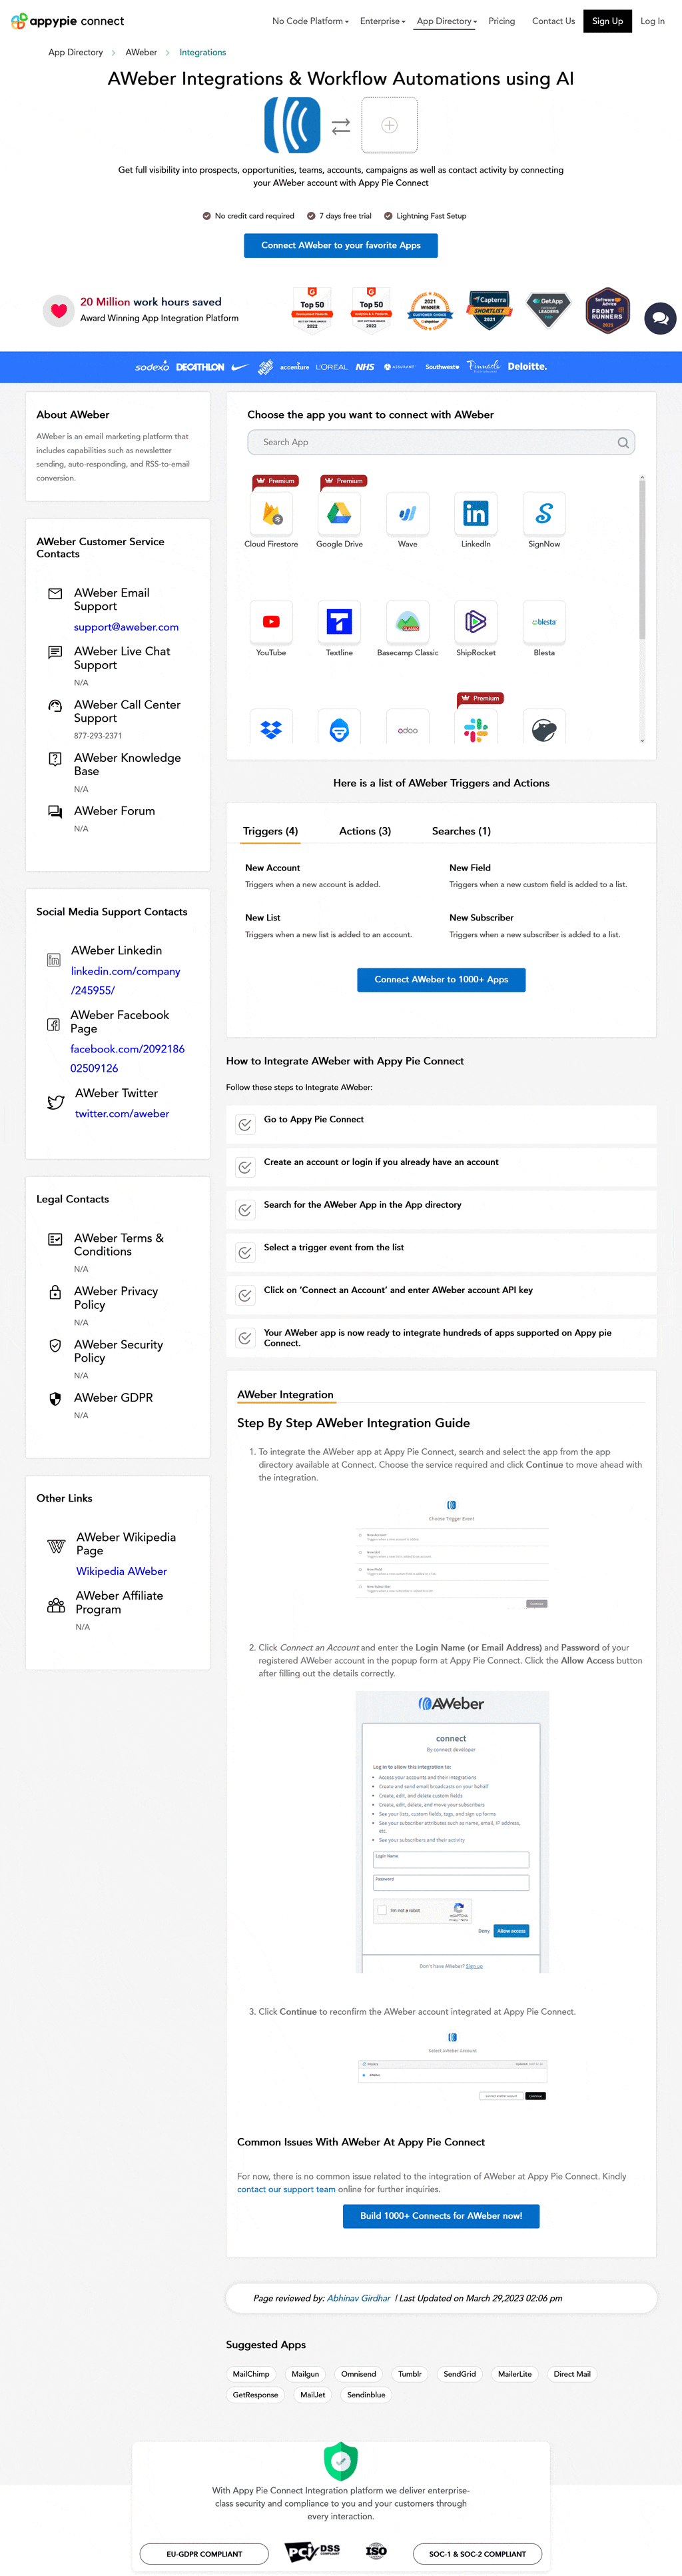Select the GetResponse suggested app chip
This screenshot has height=2576, width=682.
pos(255,2395)
